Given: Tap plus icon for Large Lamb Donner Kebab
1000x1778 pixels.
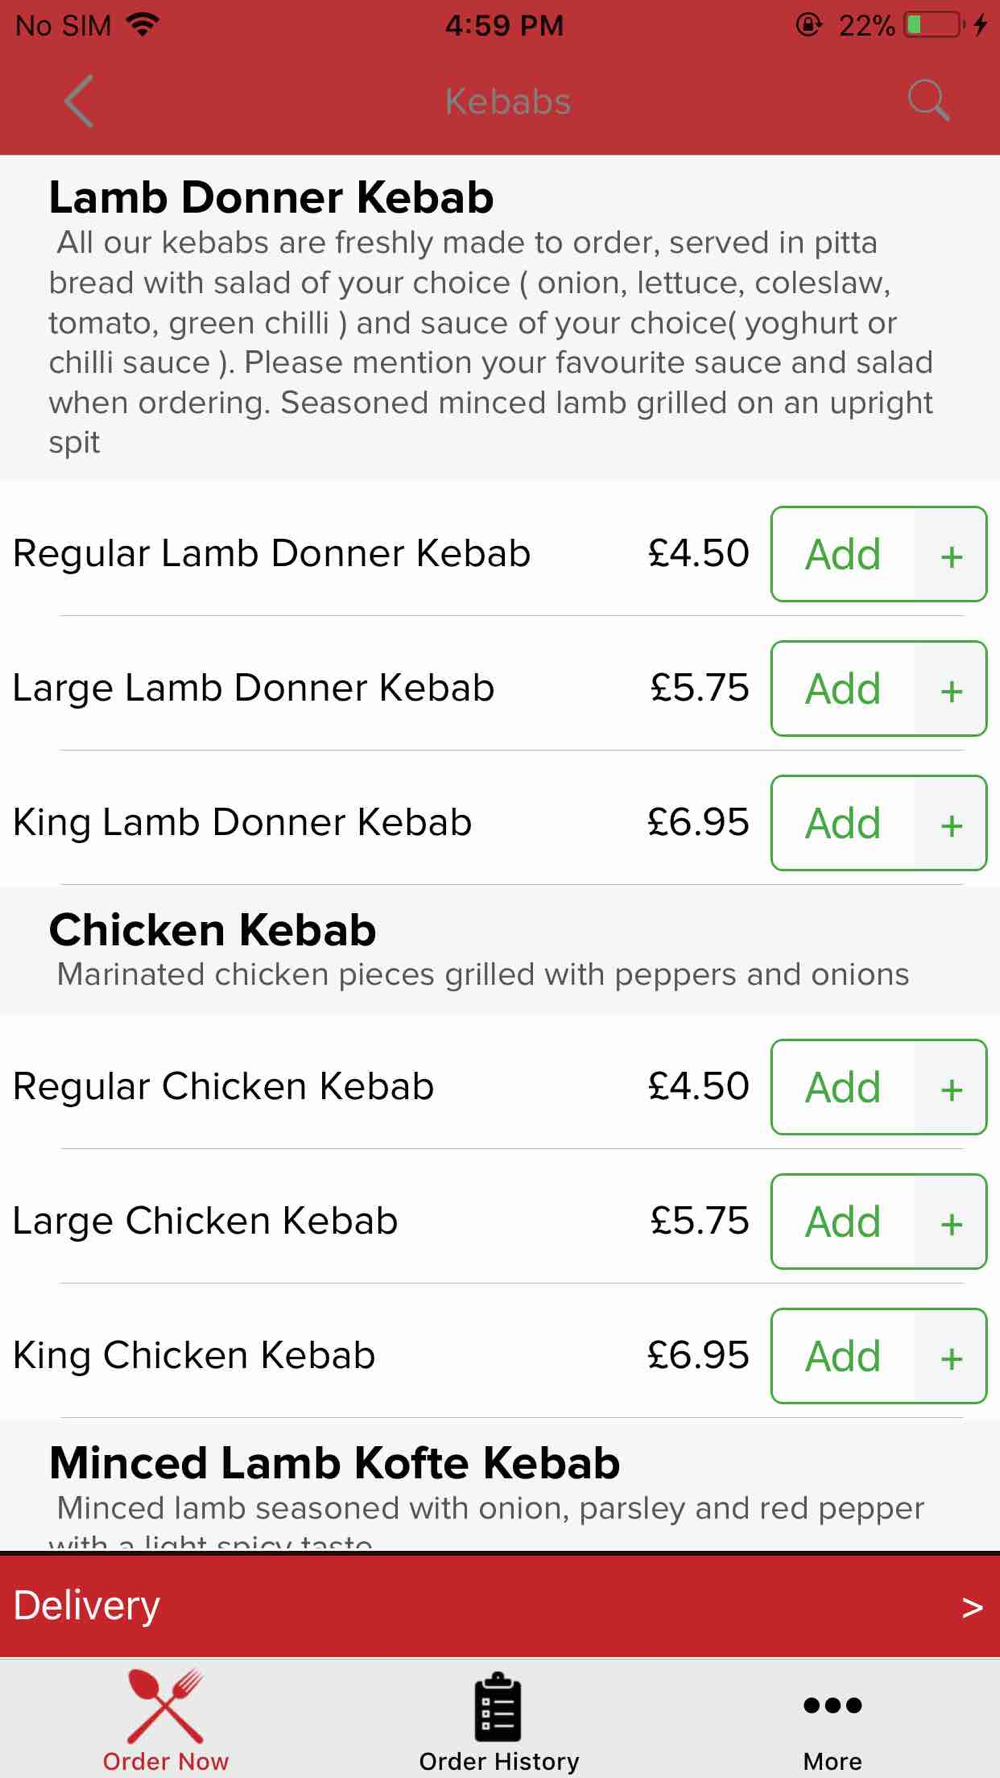Looking at the screenshot, I should click(x=951, y=690).
